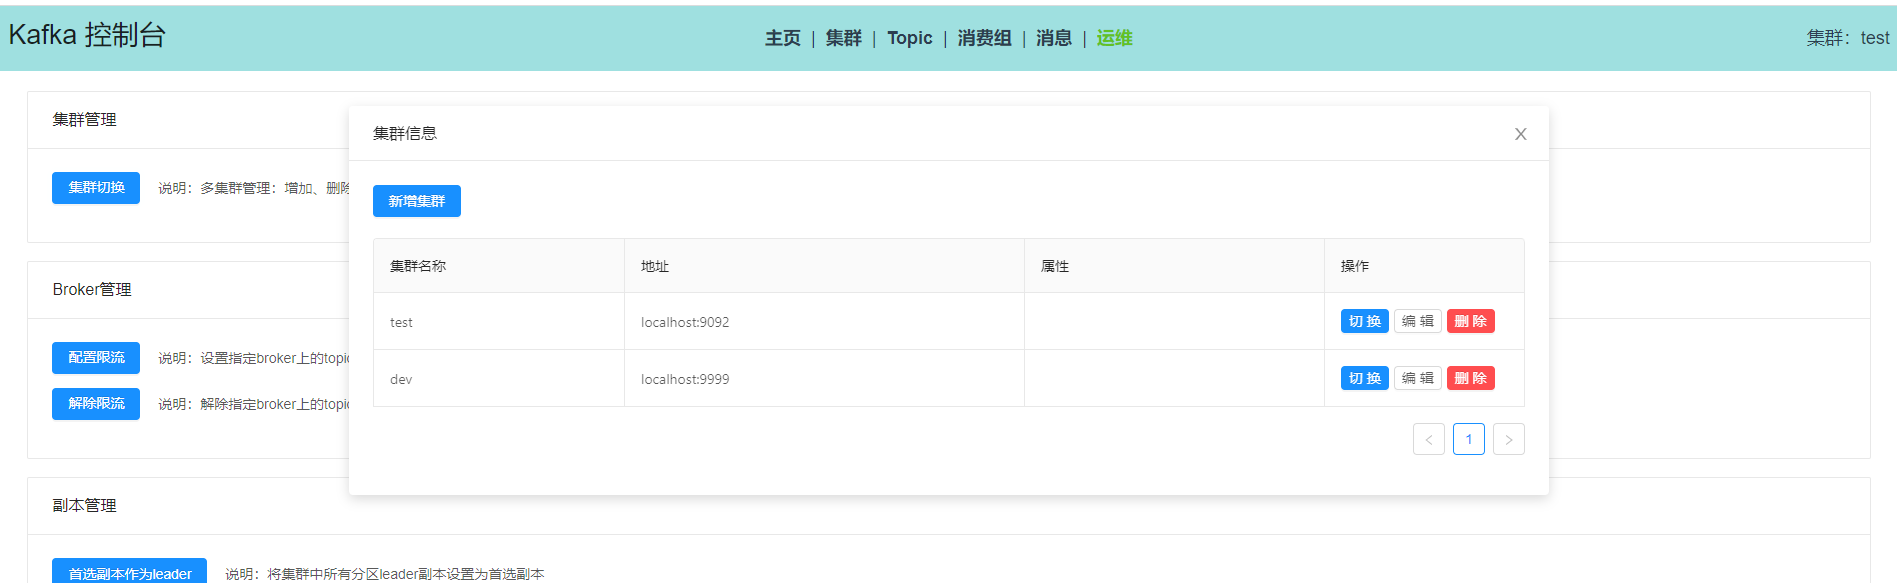Click the 集群切换 button
The width and height of the screenshot is (1897, 583).
(96, 188)
